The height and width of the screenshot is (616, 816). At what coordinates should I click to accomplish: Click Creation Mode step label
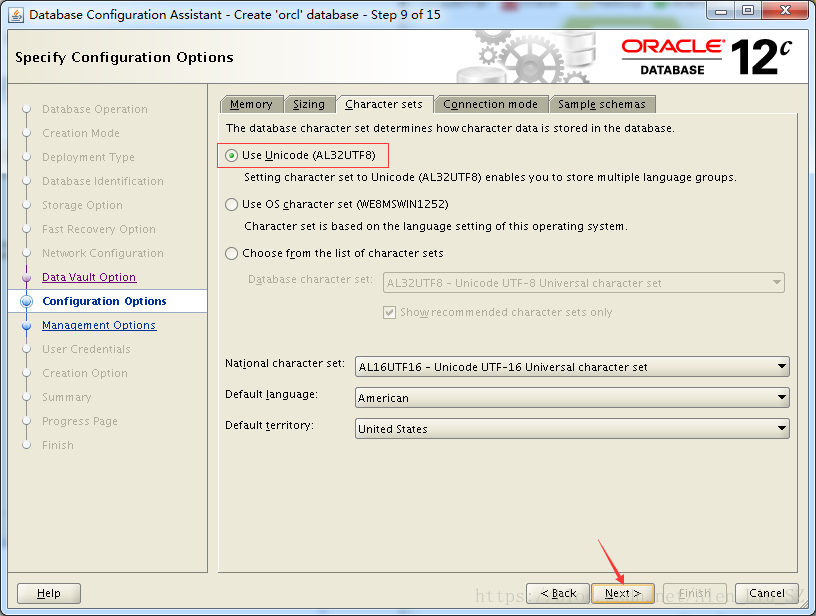(x=81, y=133)
